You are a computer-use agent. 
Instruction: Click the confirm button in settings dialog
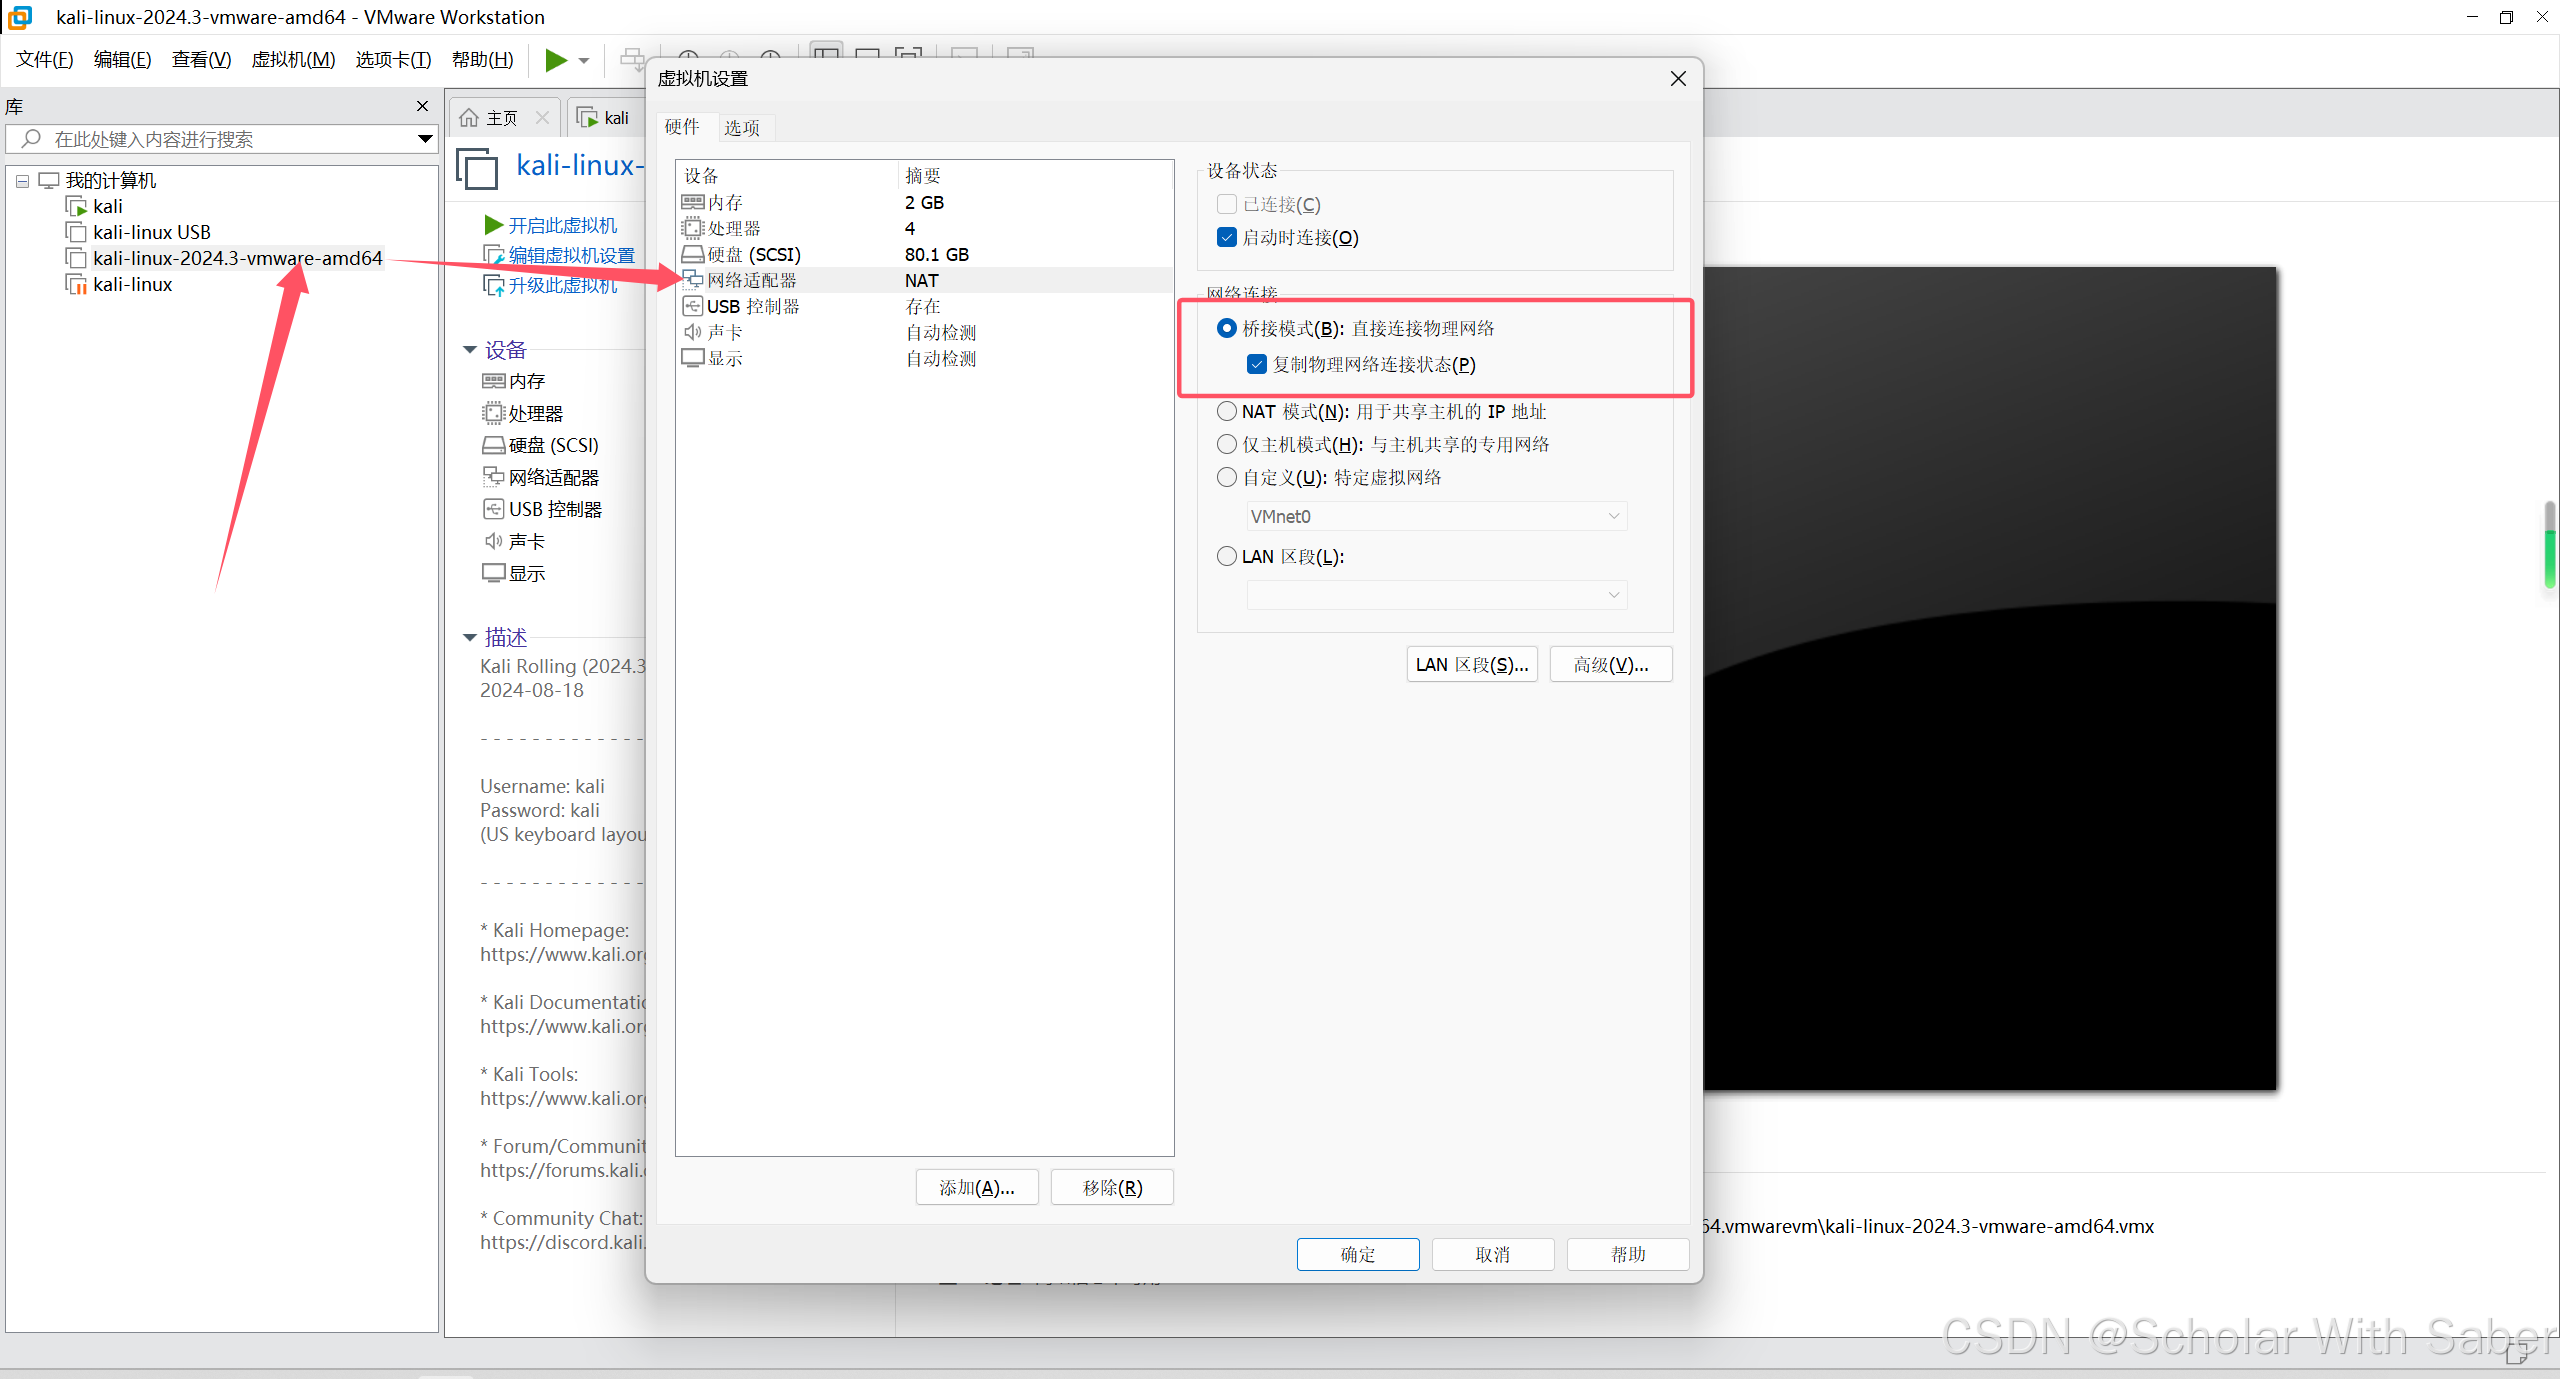[1357, 1254]
